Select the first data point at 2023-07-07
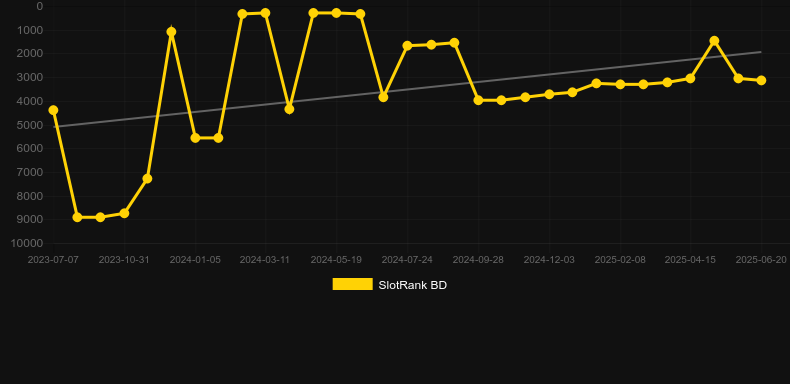 pyautogui.click(x=53, y=110)
